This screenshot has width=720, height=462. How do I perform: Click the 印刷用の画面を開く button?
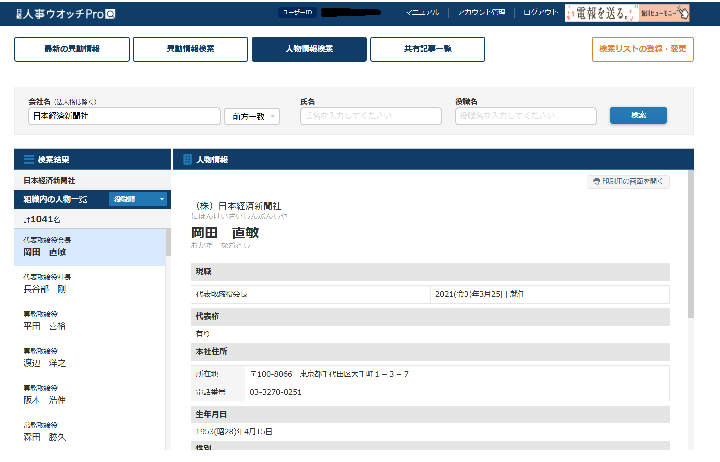(628, 181)
